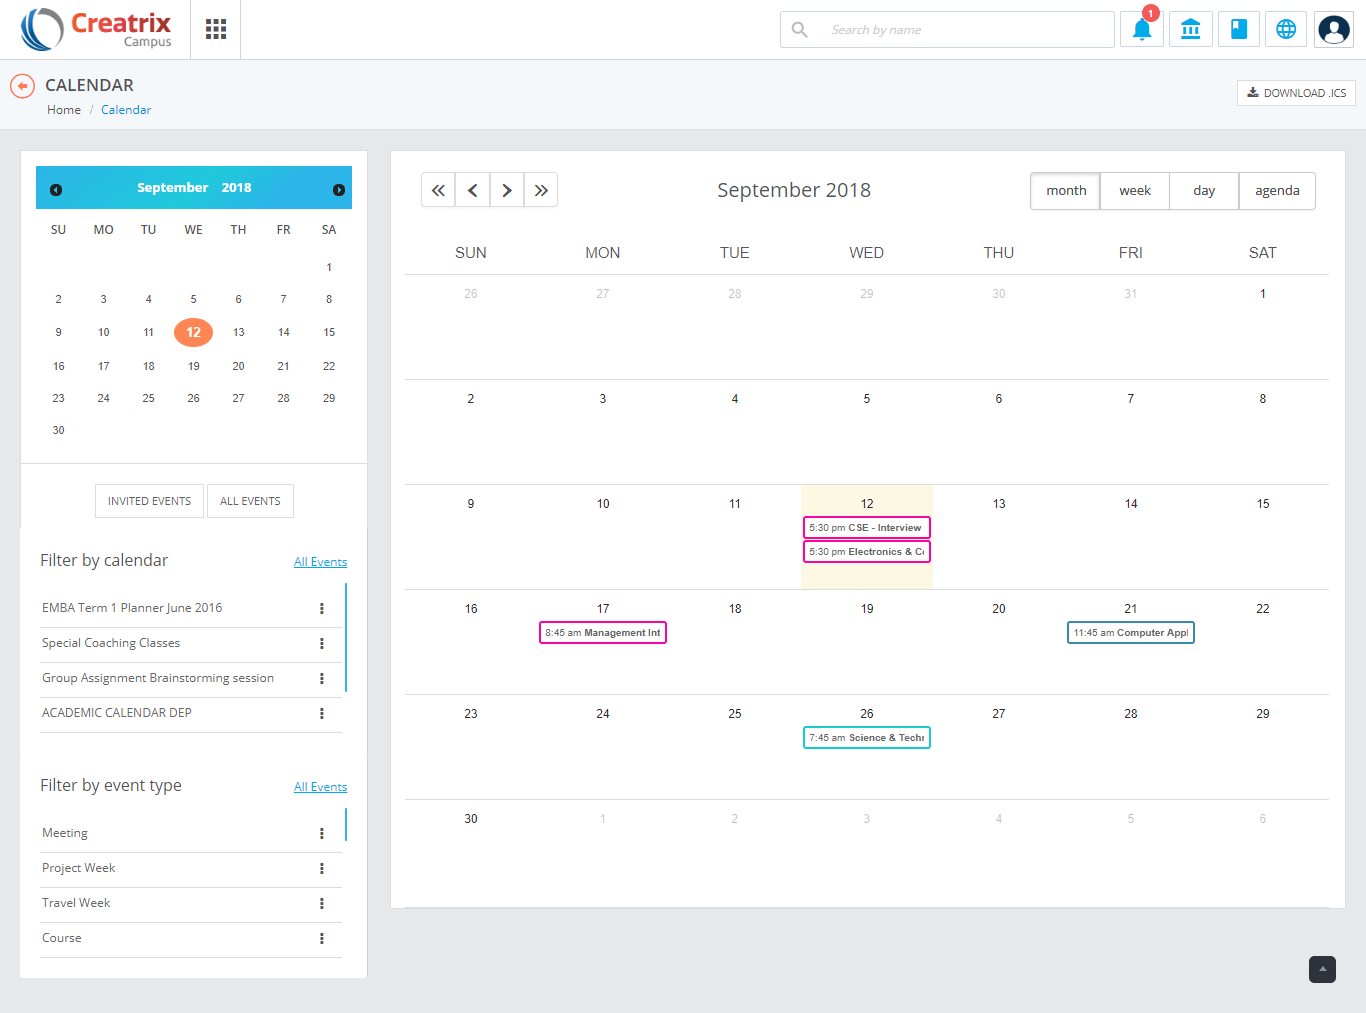Image resolution: width=1366 pixels, height=1013 pixels.
Task: Open options menu for Meeting type
Action: coord(322,833)
